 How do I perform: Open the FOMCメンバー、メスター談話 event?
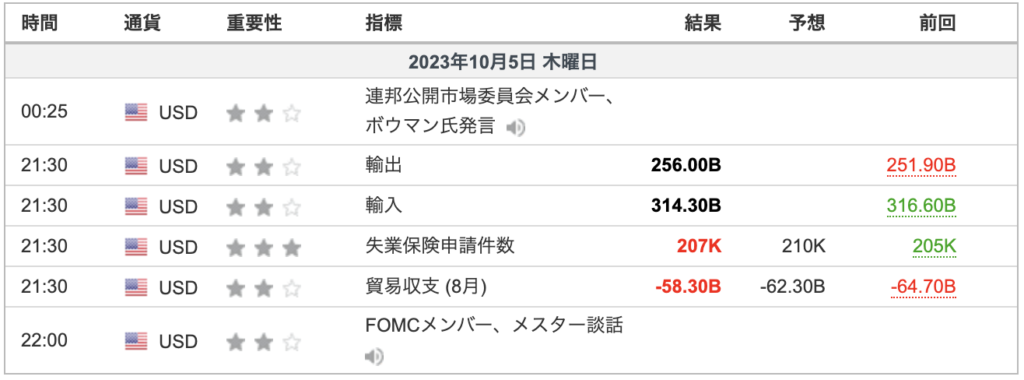[x=494, y=325]
